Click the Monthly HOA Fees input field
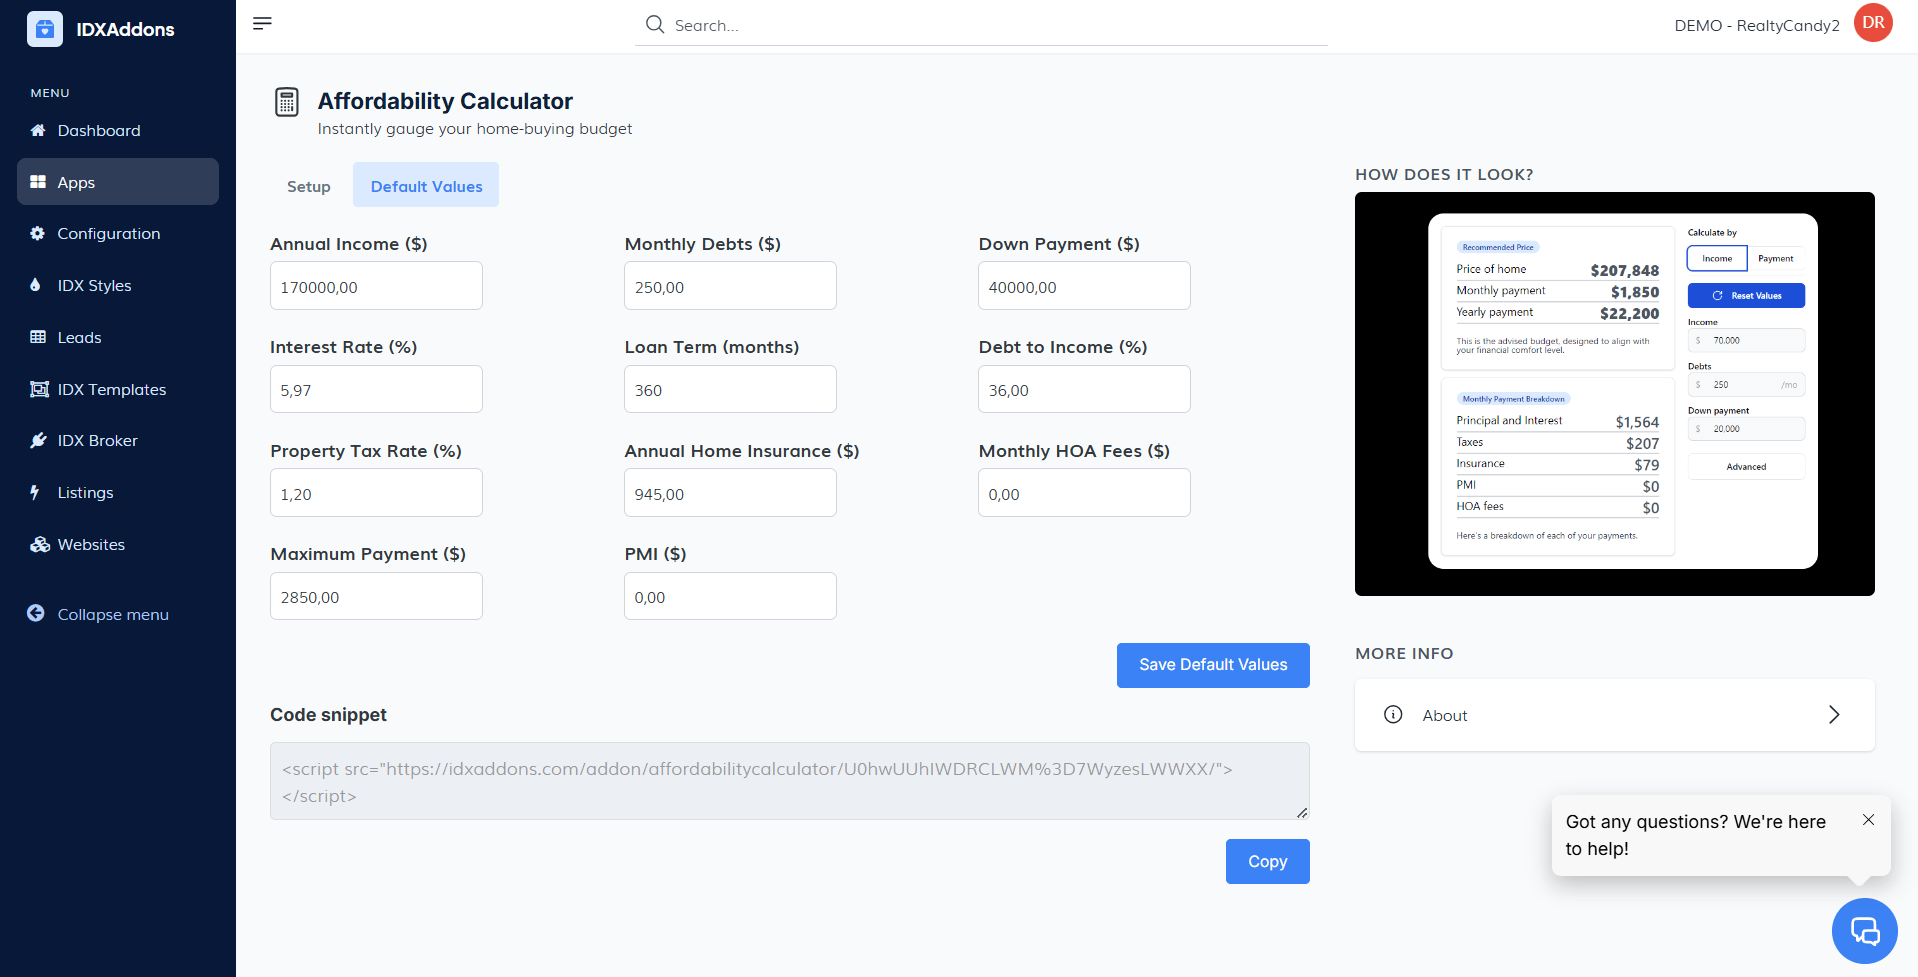 click(x=1084, y=493)
